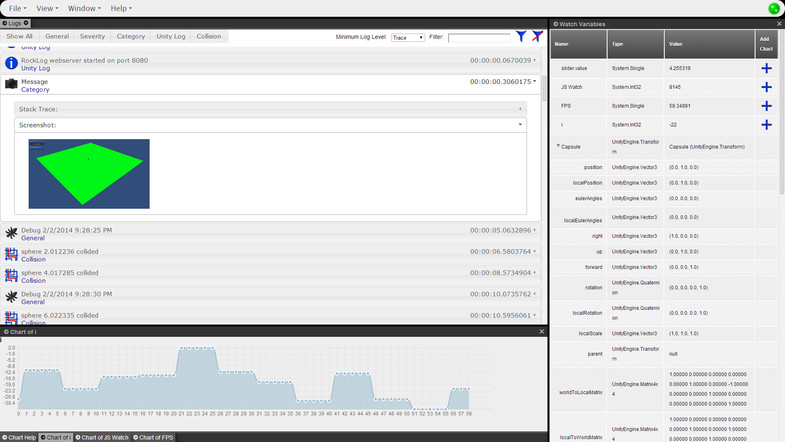Select the Show All log filter
785x442 pixels.
(20, 37)
